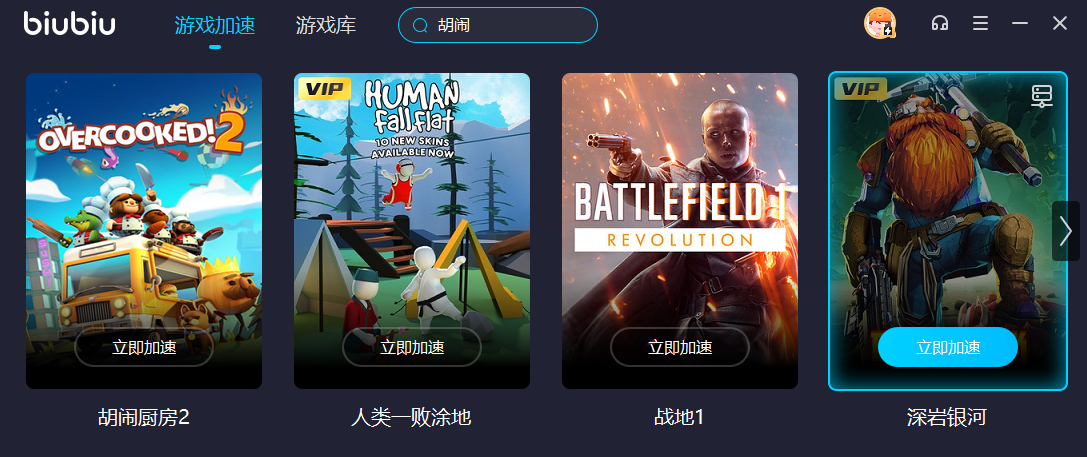Click the VIP badge on Human Fall Flat

(x=324, y=88)
